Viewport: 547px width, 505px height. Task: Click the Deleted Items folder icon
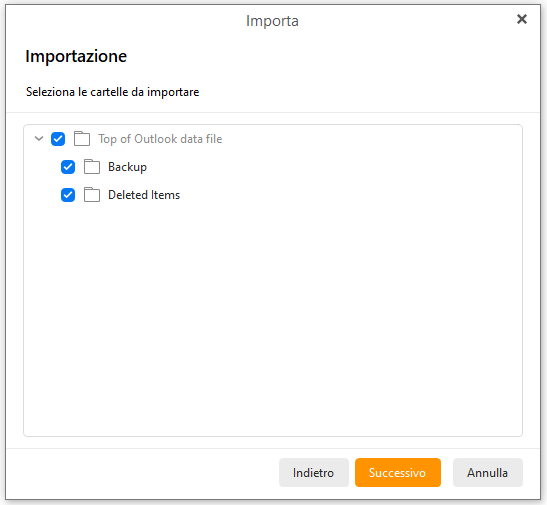tap(92, 194)
